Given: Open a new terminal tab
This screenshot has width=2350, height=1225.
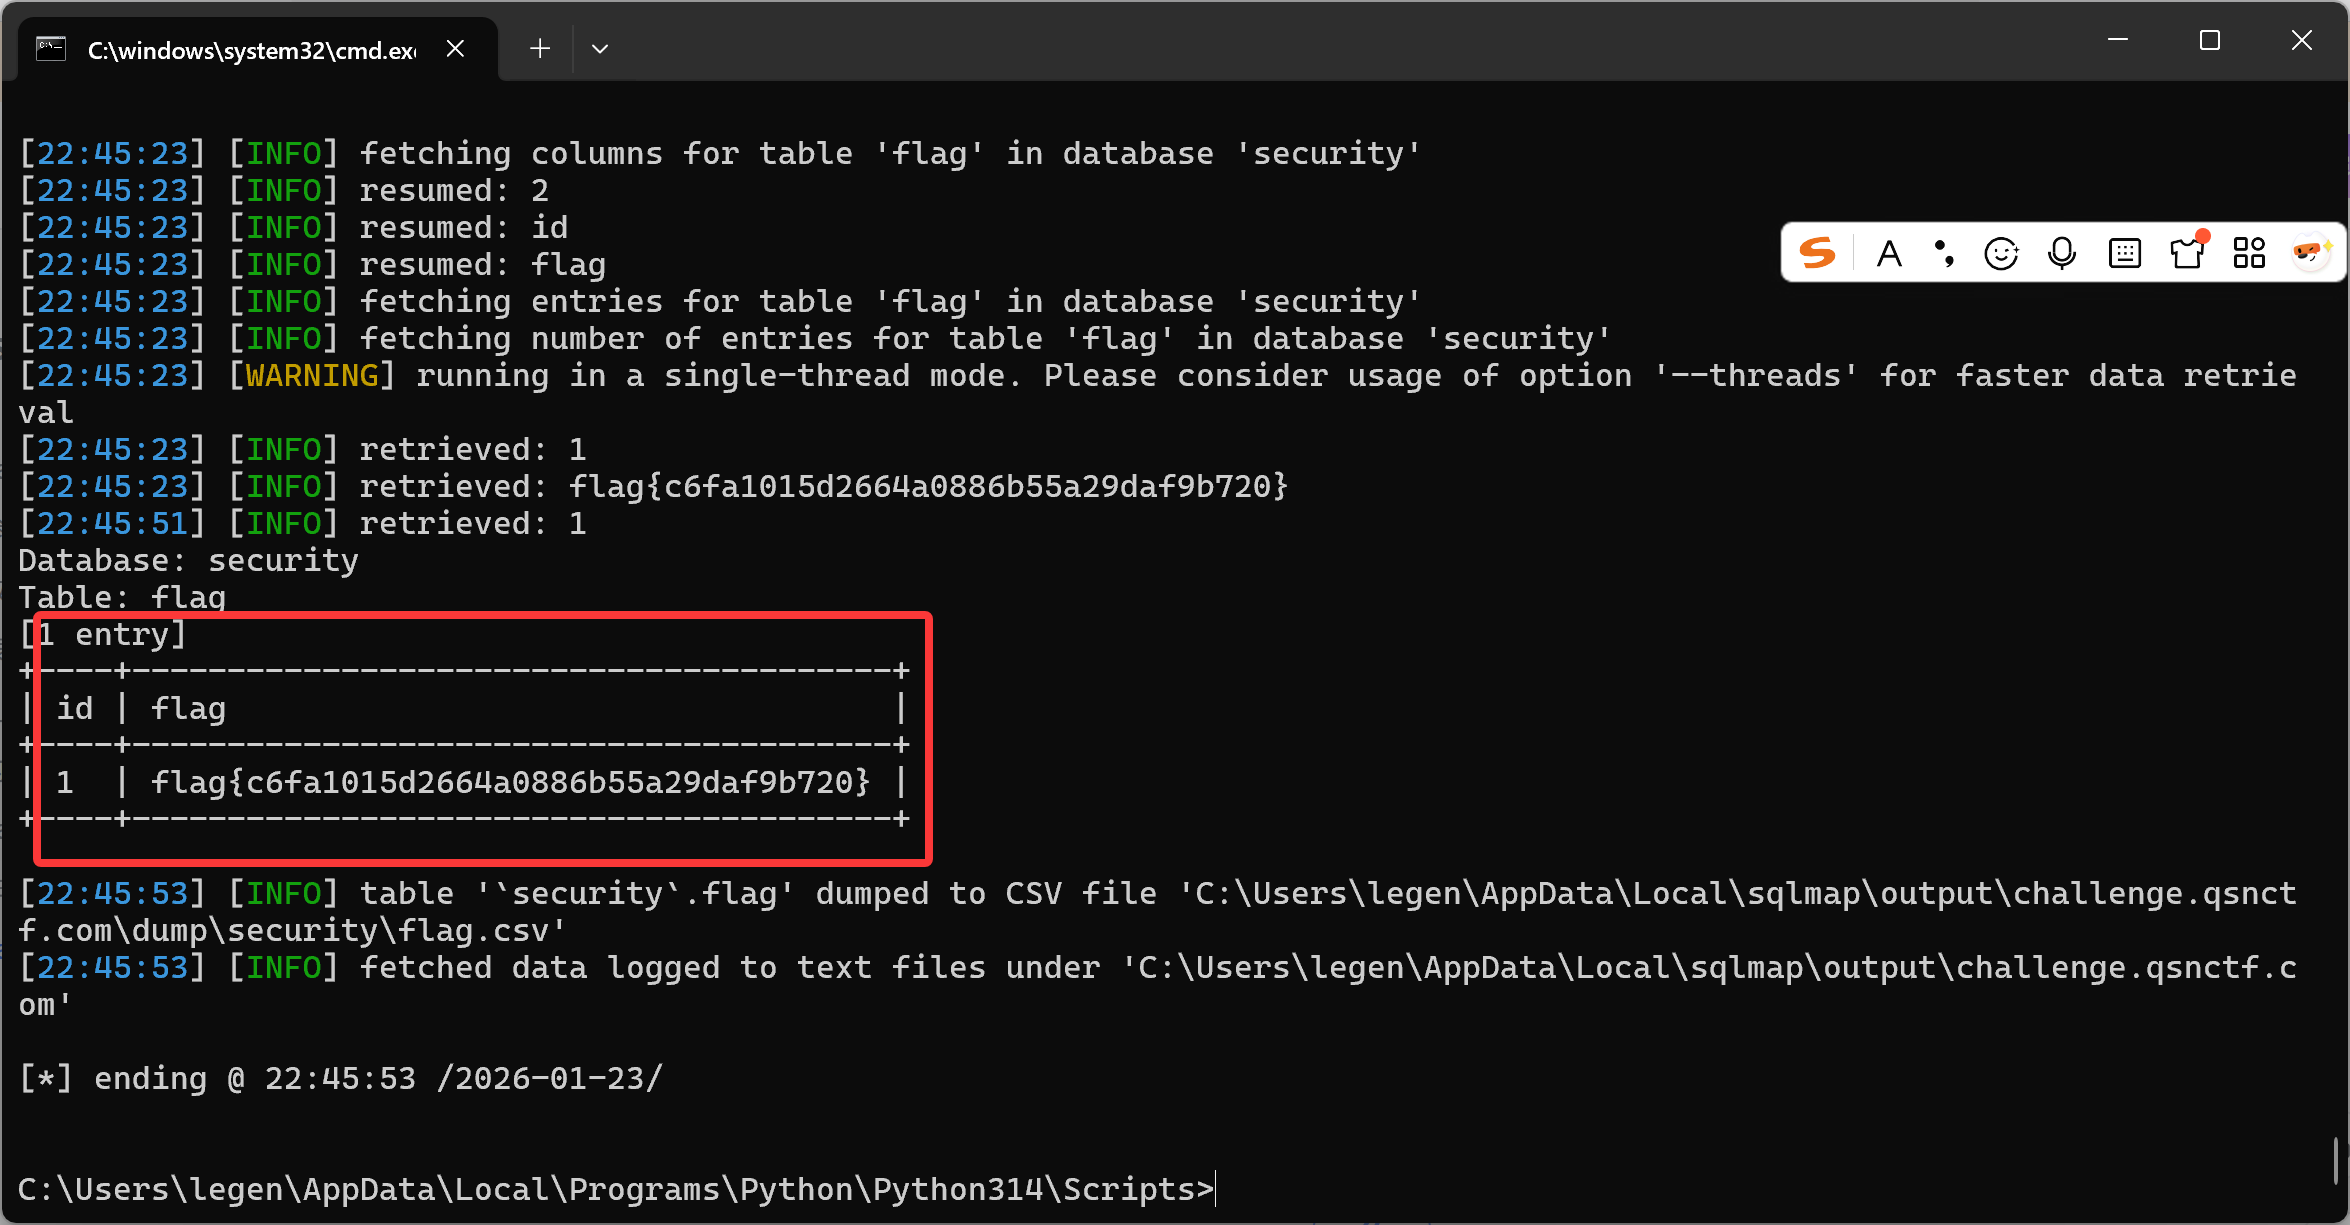Looking at the screenshot, I should click(540, 49).
